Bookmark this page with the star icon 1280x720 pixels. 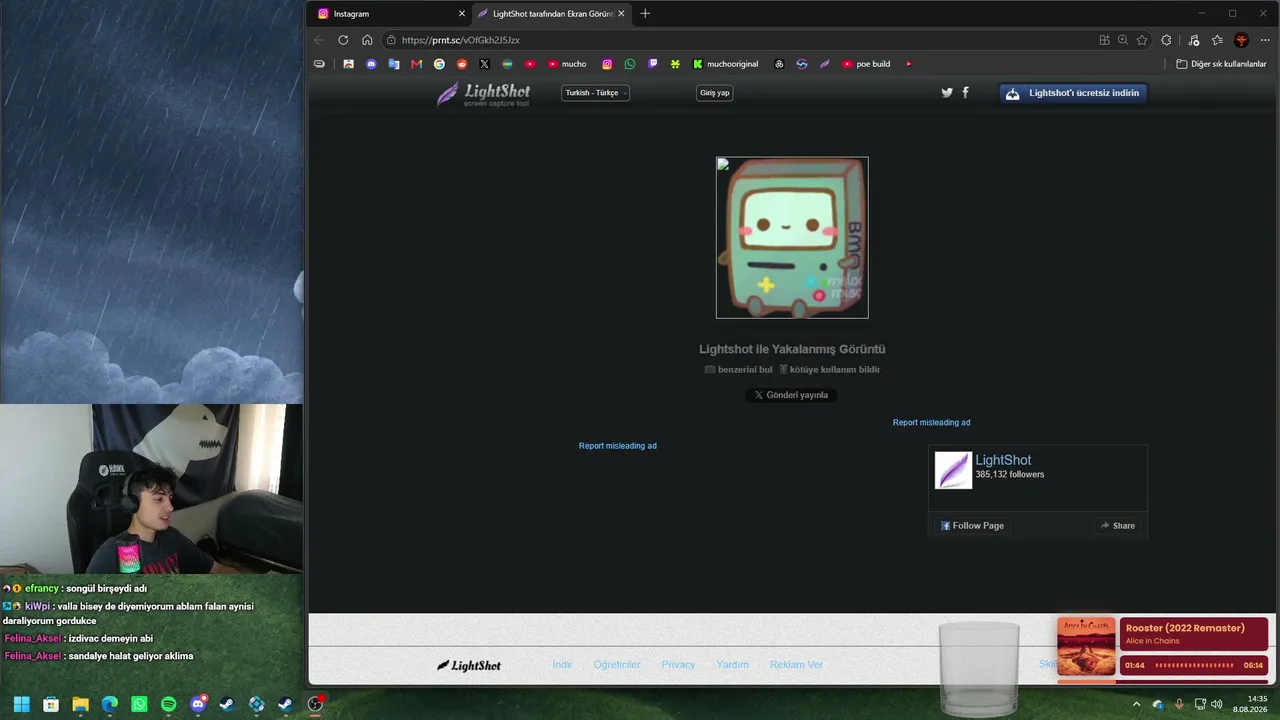pyautogui.click(x=1142, y=40)
